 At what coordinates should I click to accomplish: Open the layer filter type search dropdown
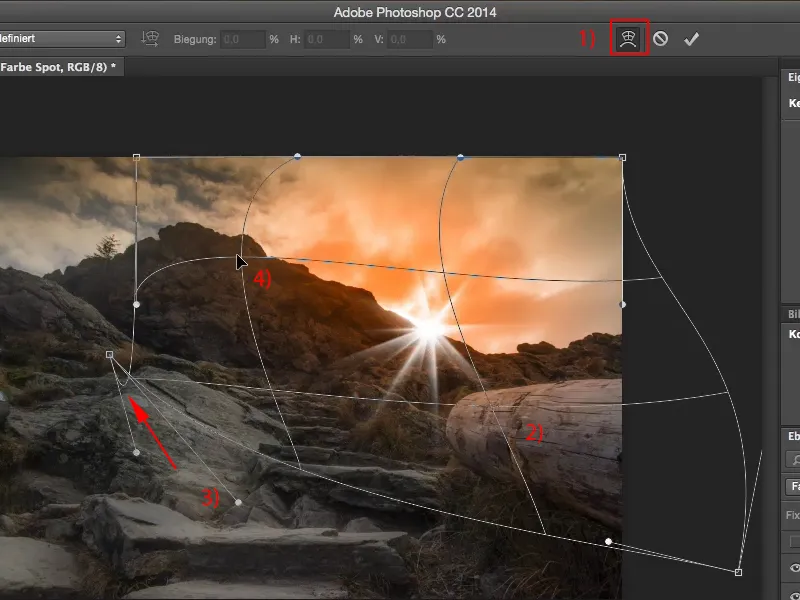tap(794, 460)
